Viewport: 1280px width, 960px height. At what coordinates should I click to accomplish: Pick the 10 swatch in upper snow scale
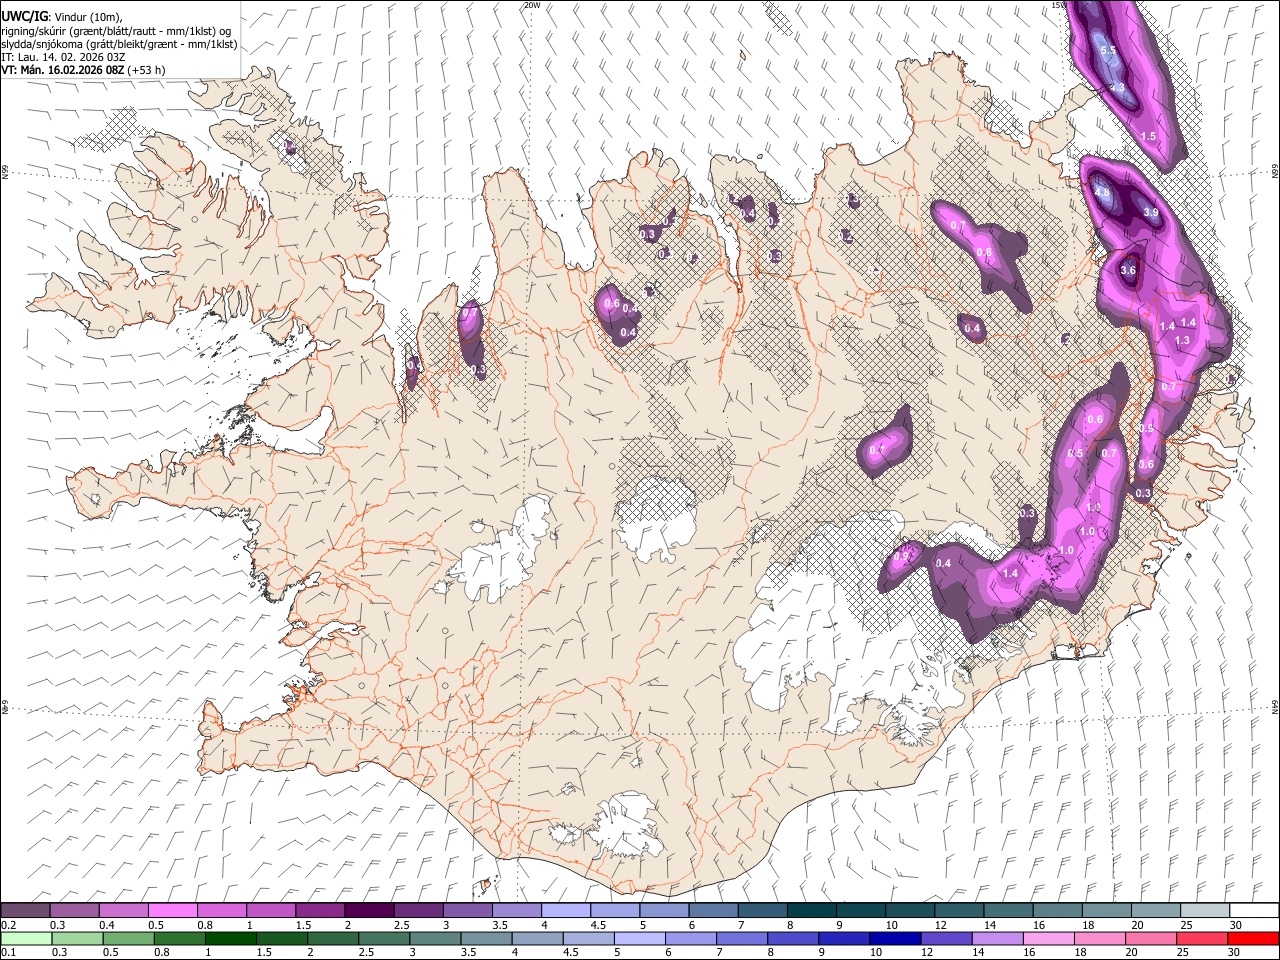(x=910, y=910)
